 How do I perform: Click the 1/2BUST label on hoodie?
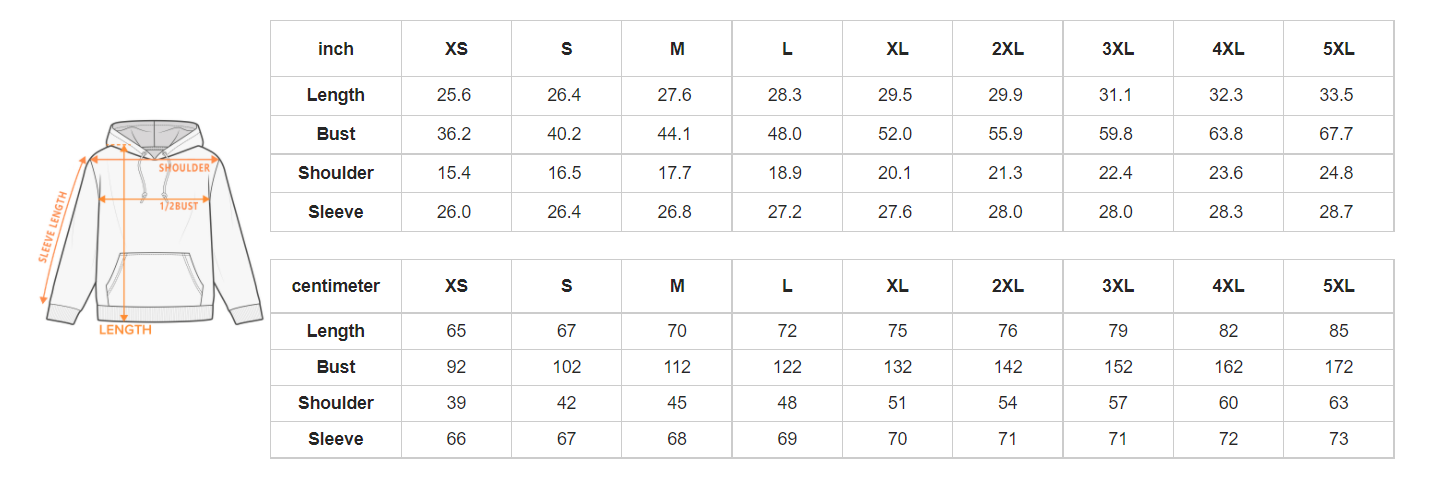coord(179,206)
